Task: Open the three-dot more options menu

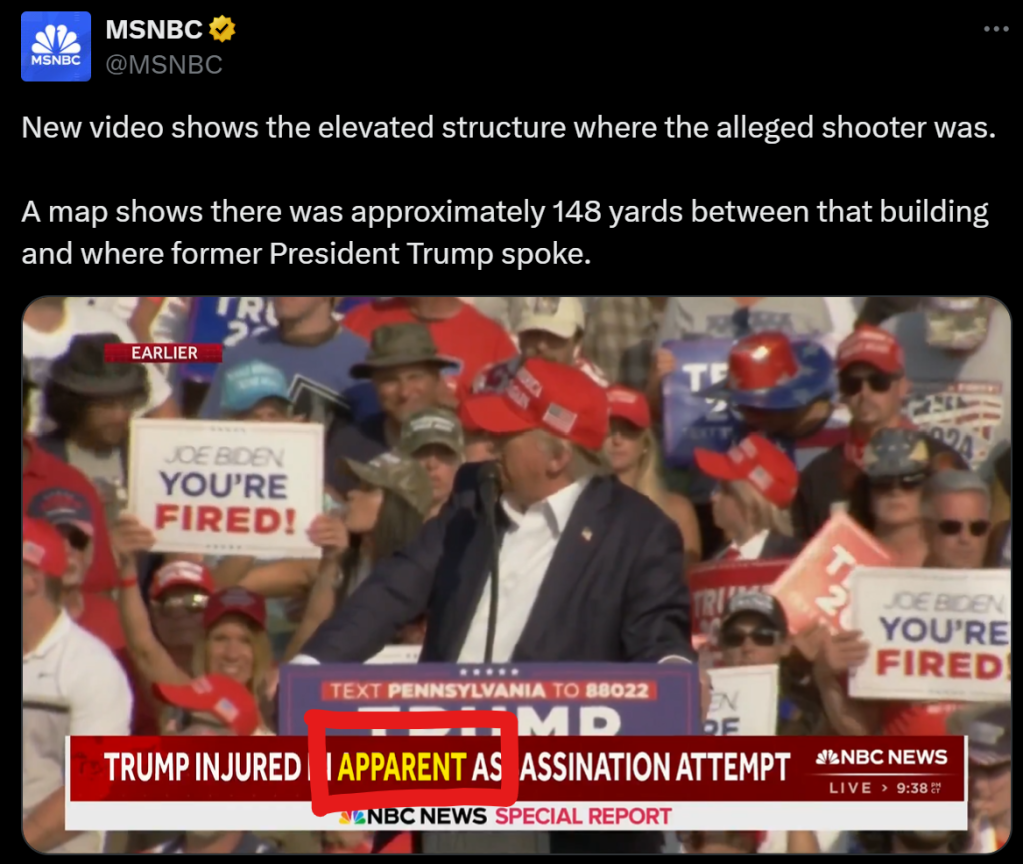Action: 996,29
